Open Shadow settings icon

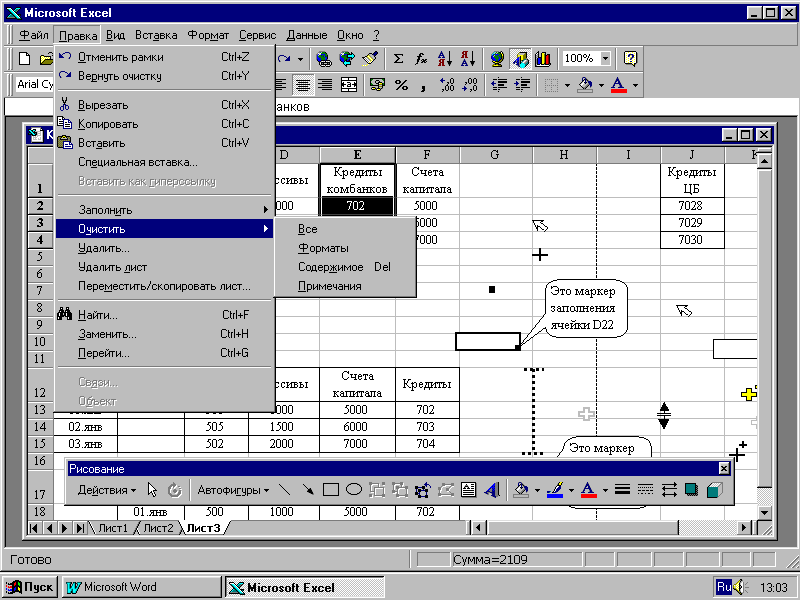pos(692,490)
